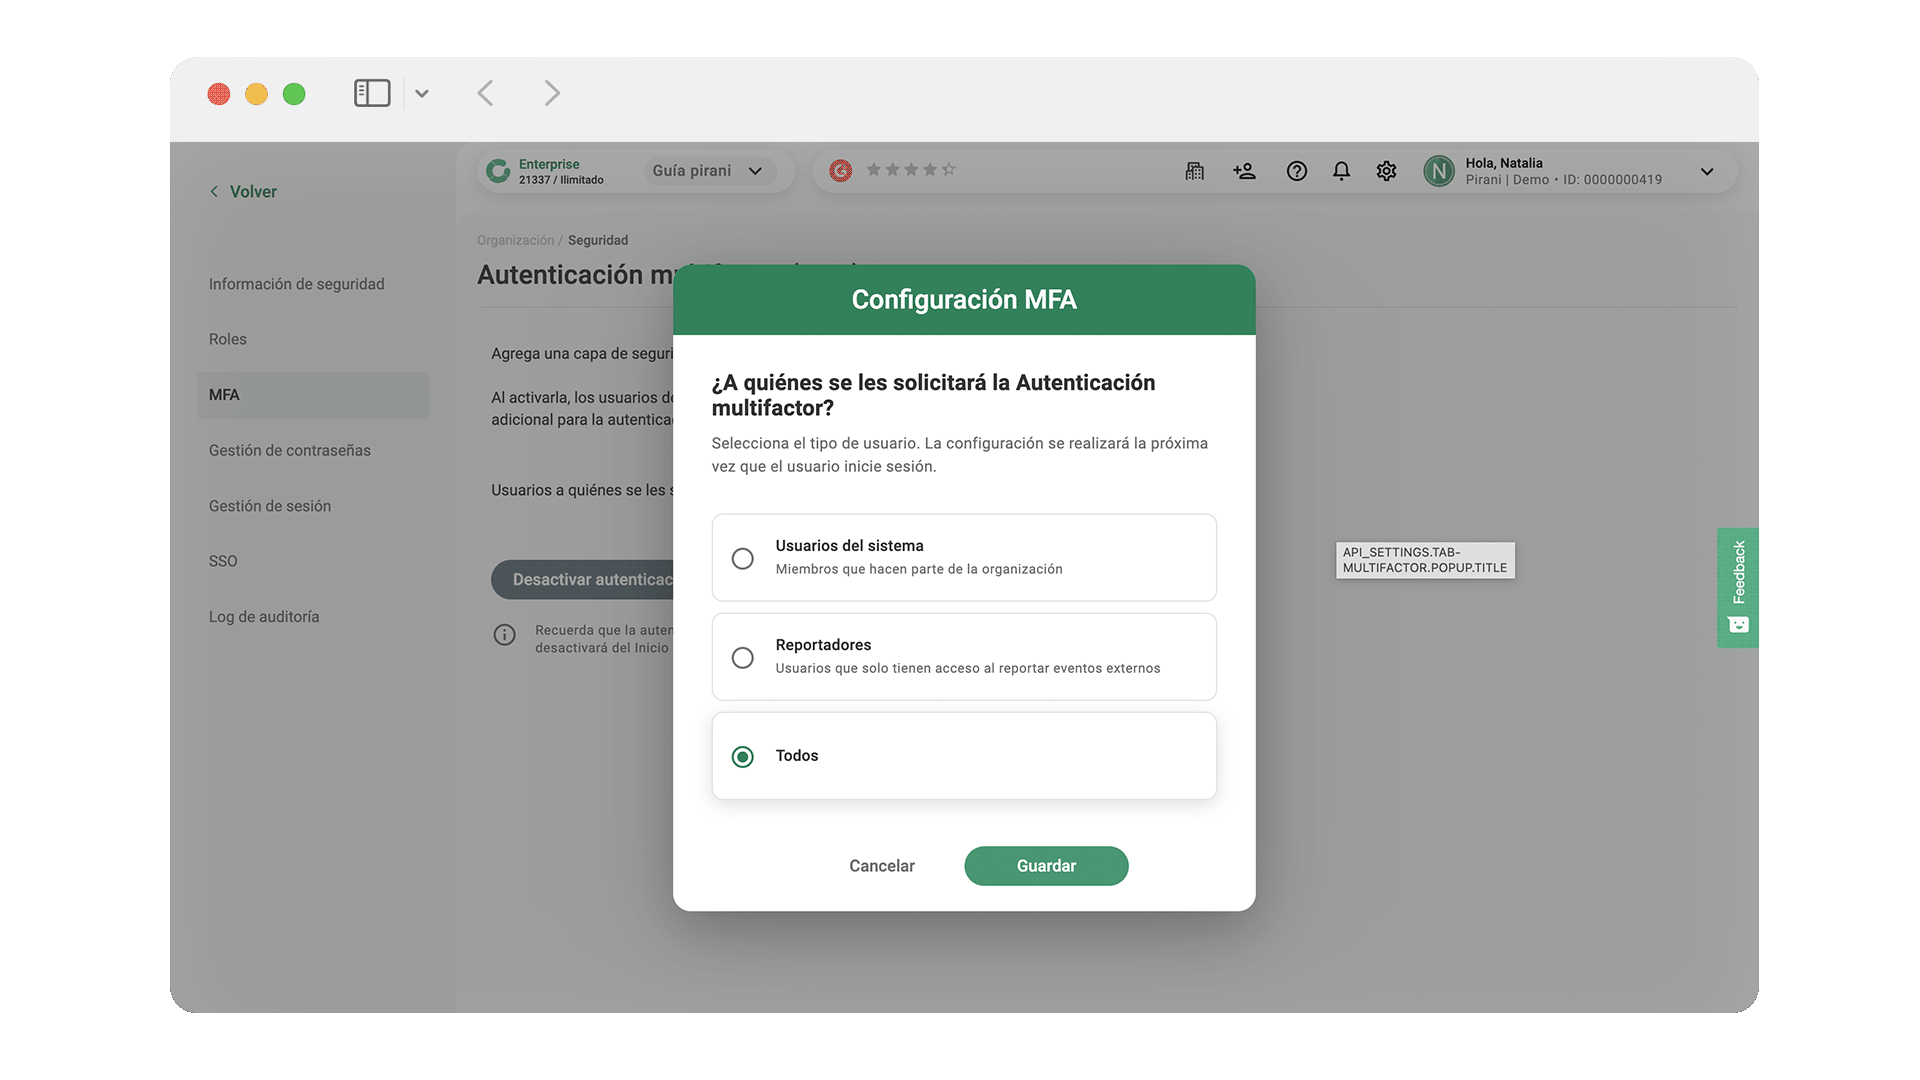Viewport: 1920px width, 1080px height.
Task: Open the help question mark icon
Action: point(1296,171)
